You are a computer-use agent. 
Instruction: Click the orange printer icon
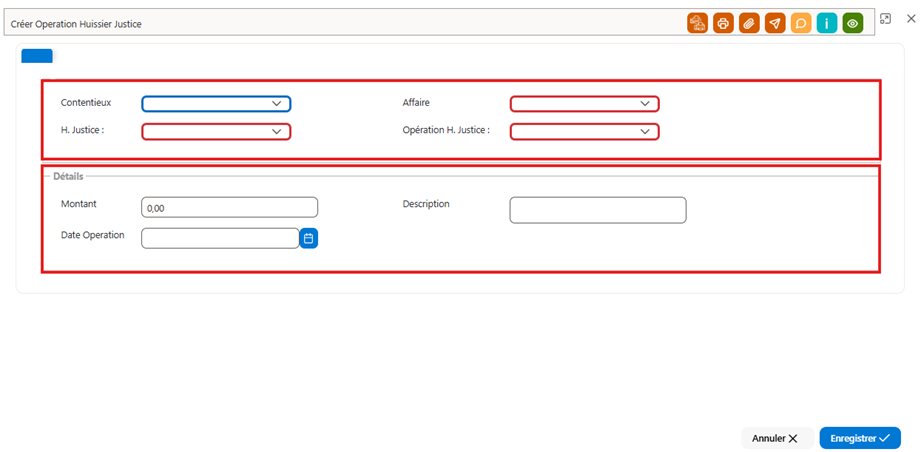pyautogui.click(x=723, y=23)
